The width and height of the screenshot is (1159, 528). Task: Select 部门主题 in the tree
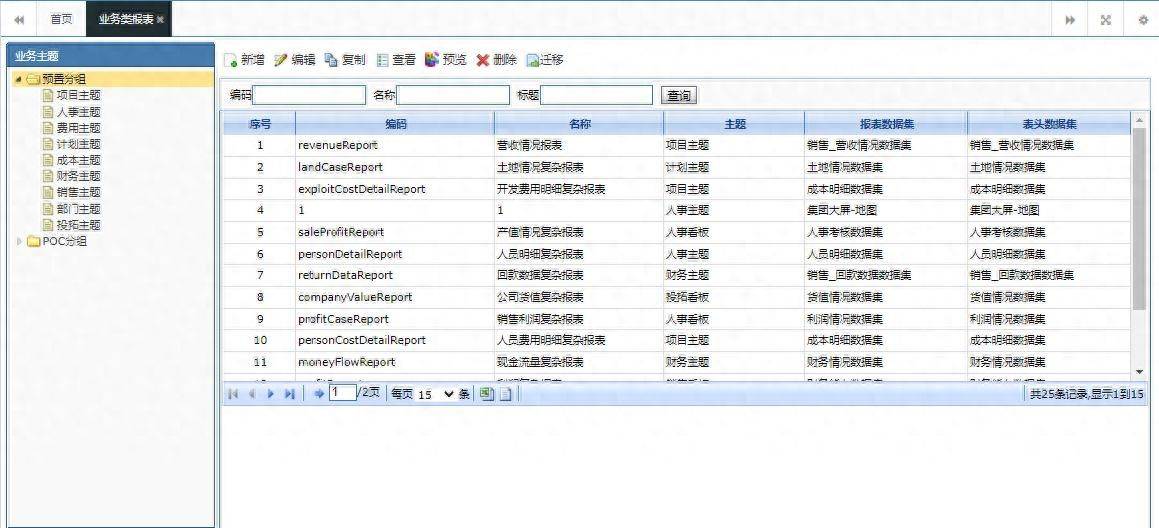tap(78, 209)
